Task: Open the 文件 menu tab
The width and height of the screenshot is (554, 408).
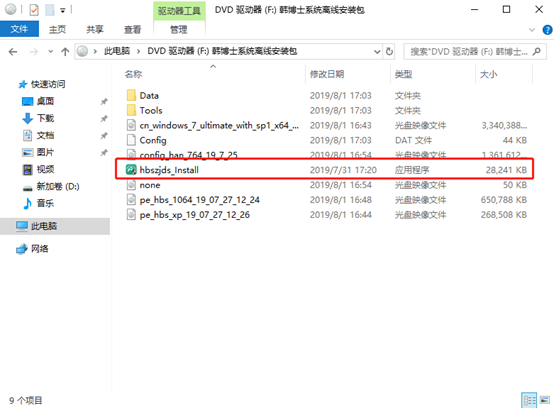Action: pyautogui.click(x=19, y=29)
